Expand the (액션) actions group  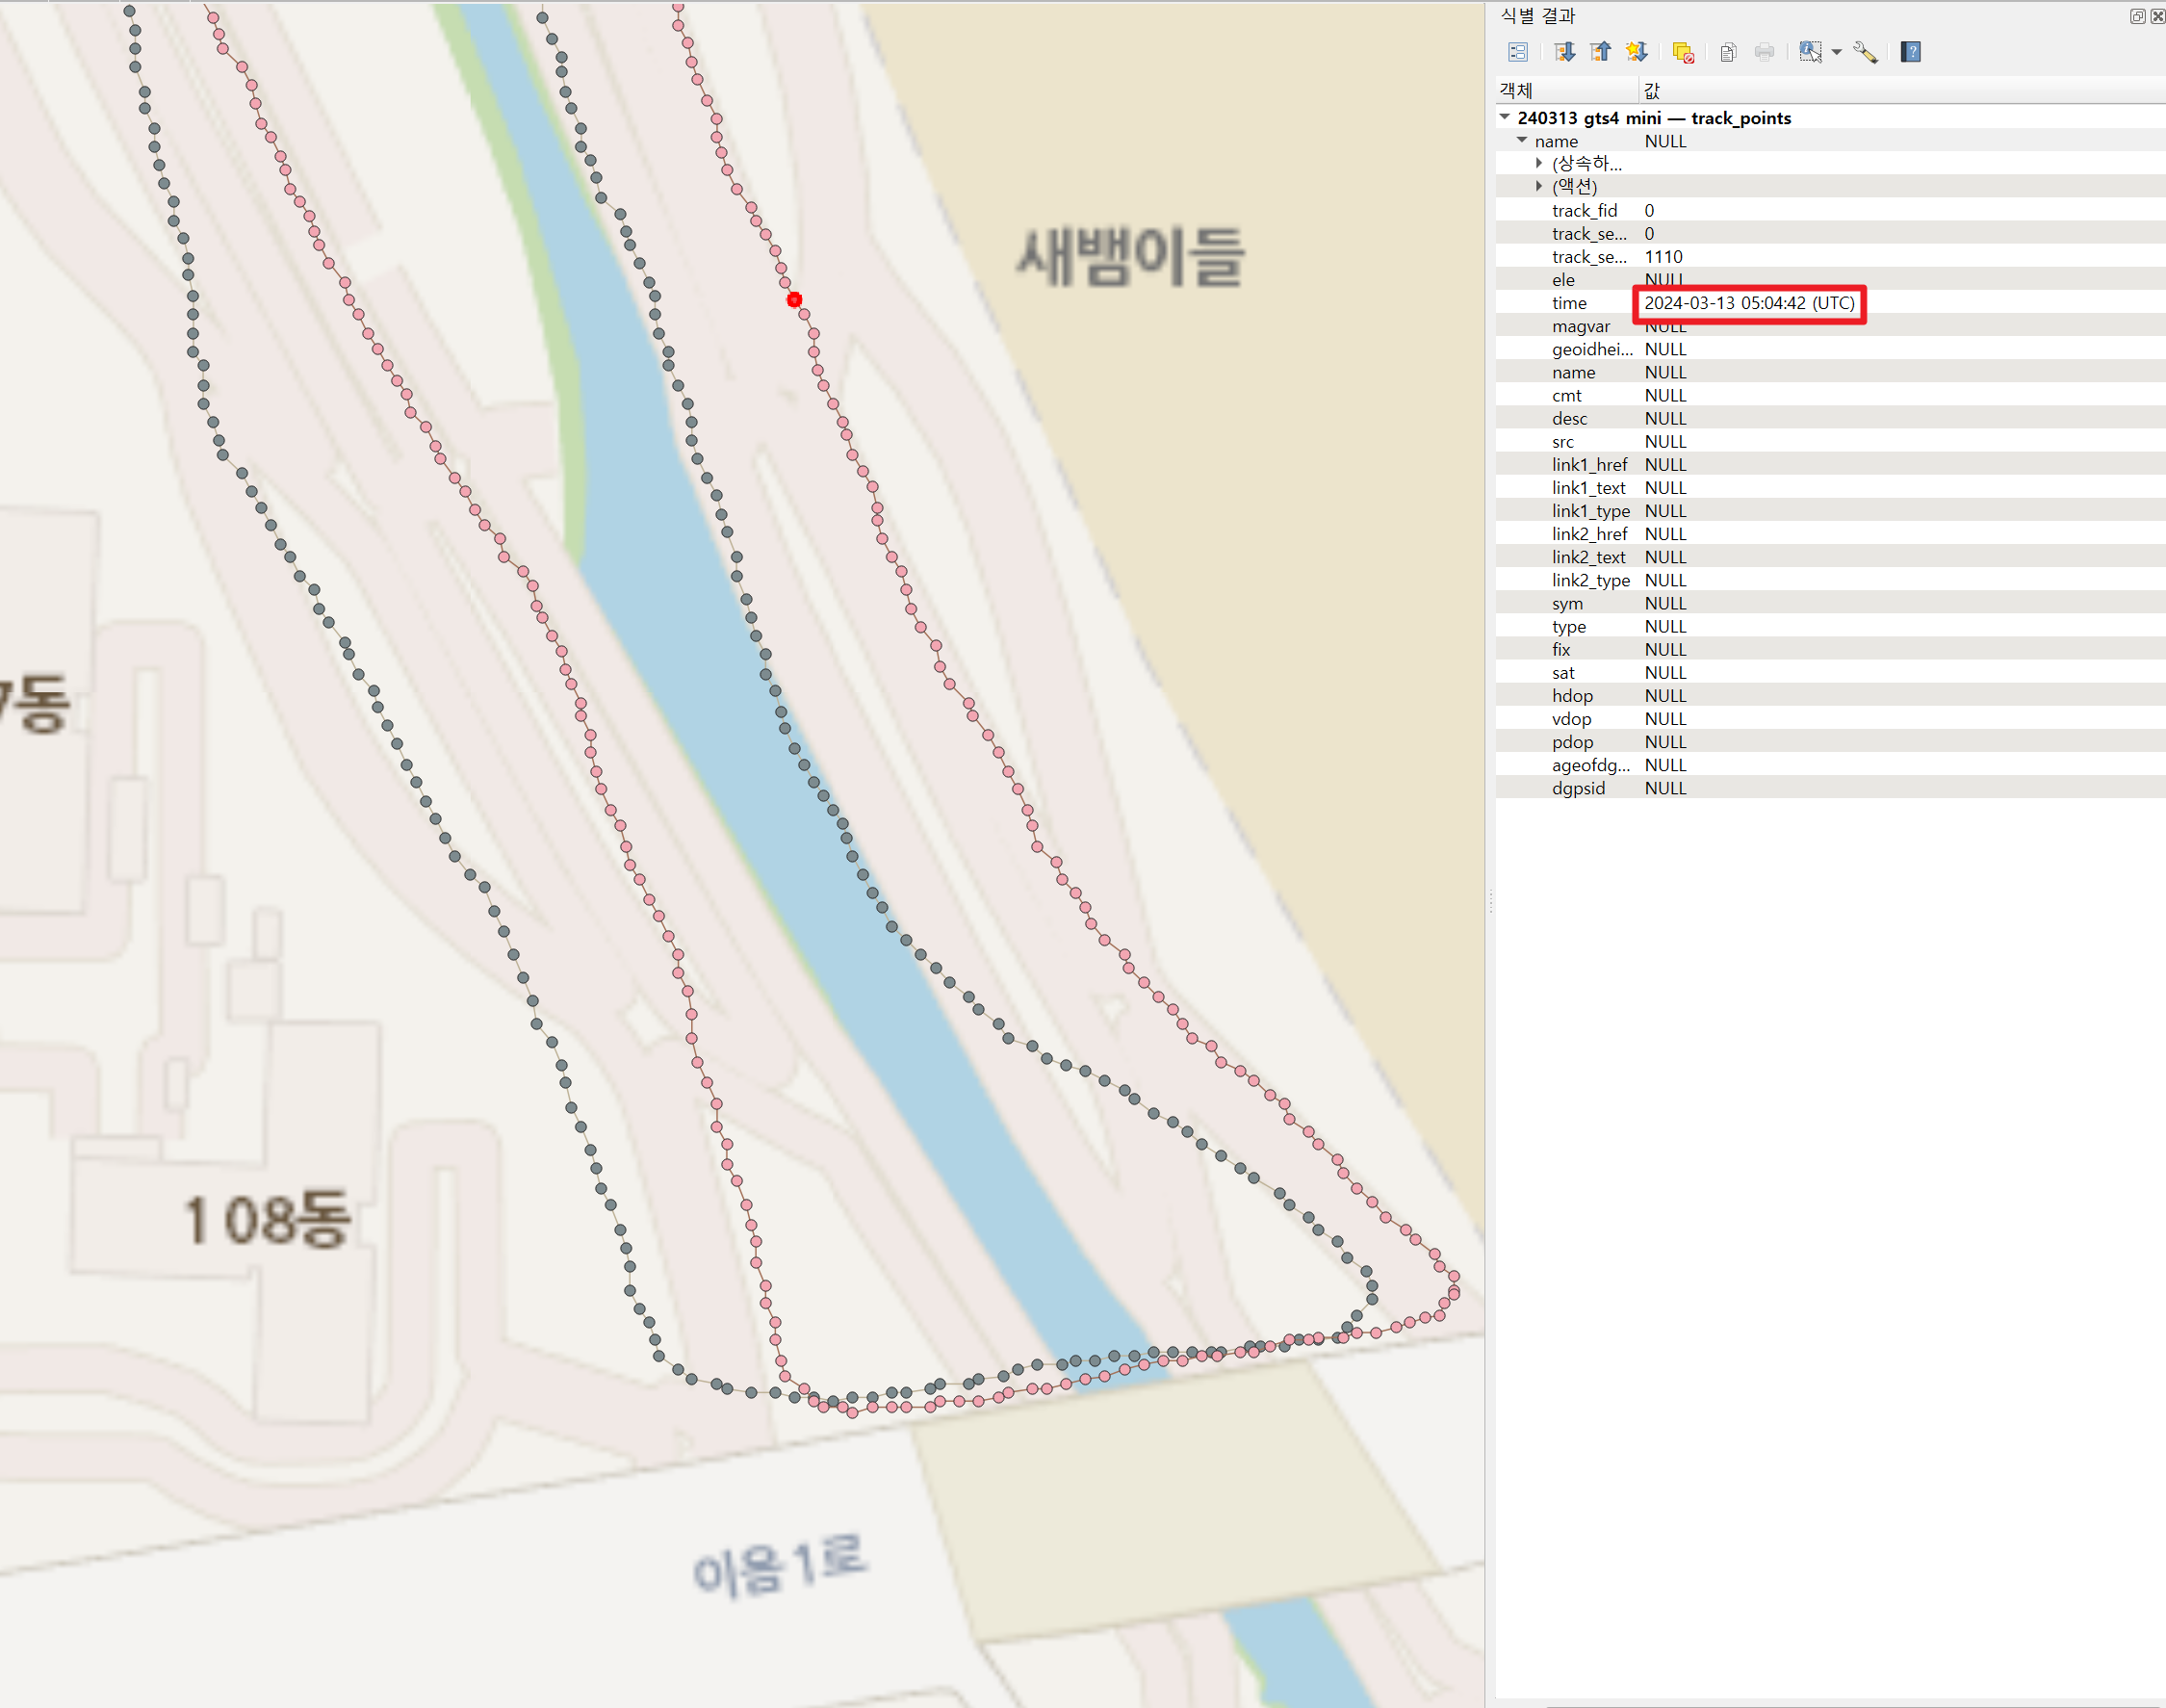click(1539, 186)
